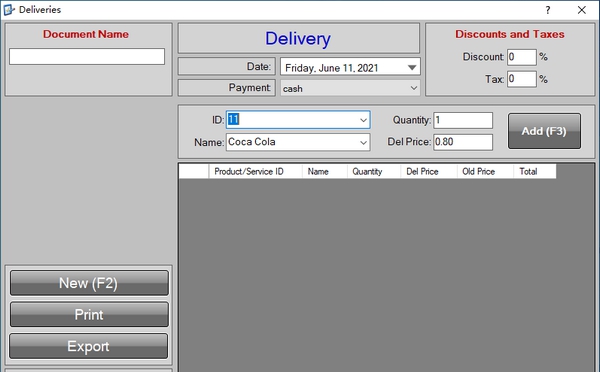600x372 pixels.
Task: Click into the Discount percent field
Action: click(x=522, y=57)
